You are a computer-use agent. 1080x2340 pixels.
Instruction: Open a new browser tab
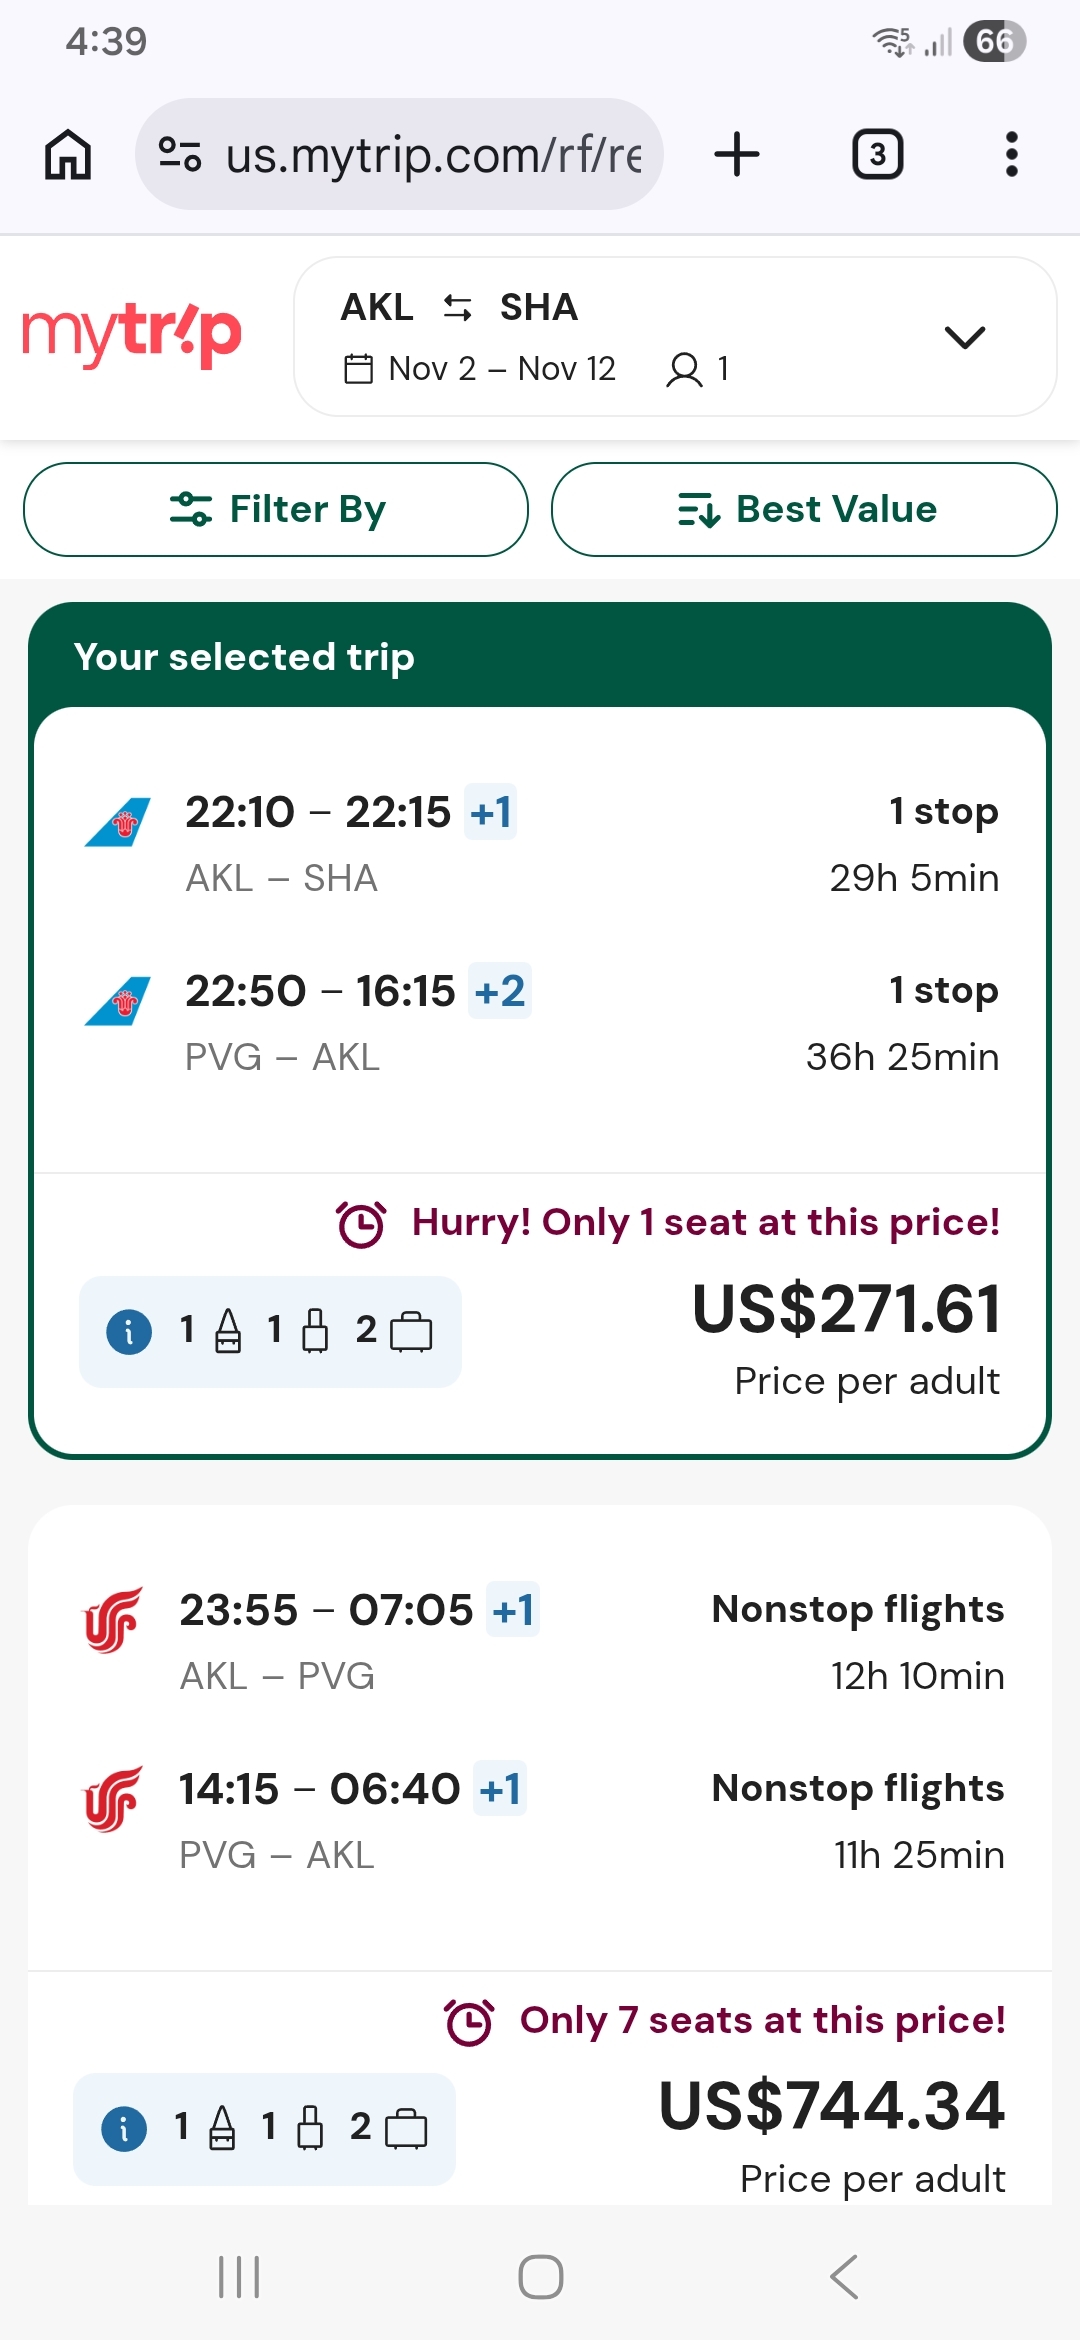point(737,155)
